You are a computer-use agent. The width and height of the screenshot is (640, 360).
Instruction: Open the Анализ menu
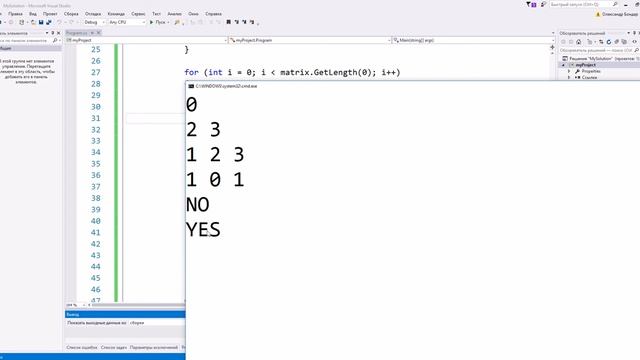tap(175, 14)
